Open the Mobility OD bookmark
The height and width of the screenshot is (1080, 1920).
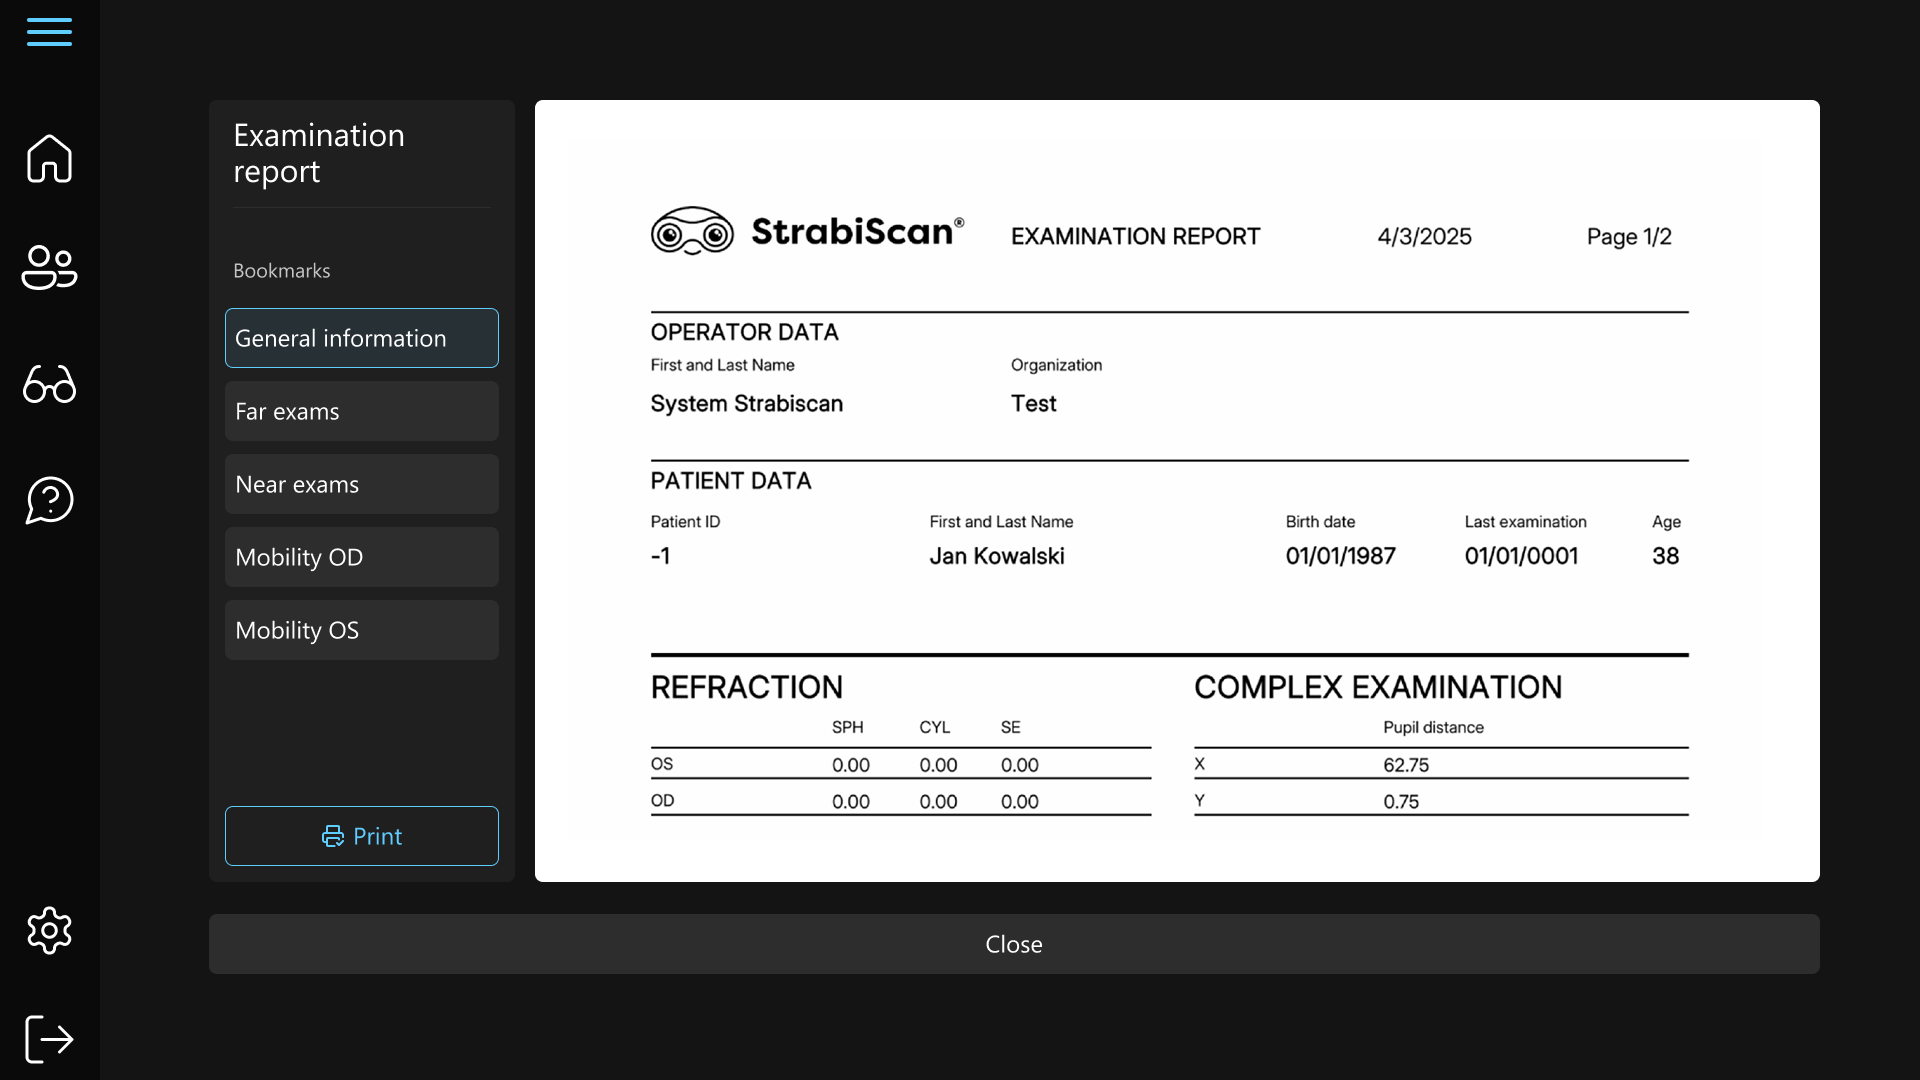[361, 557]
